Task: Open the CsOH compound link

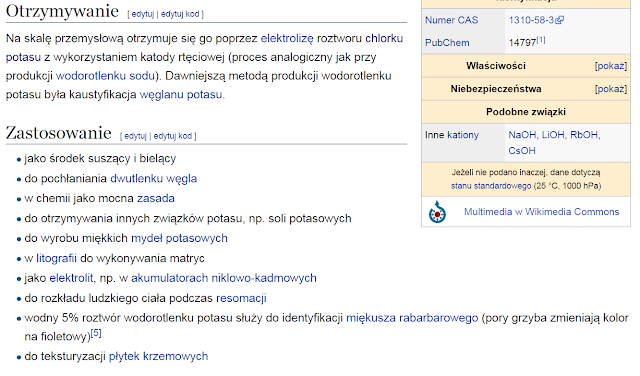Action: point(522,151)
